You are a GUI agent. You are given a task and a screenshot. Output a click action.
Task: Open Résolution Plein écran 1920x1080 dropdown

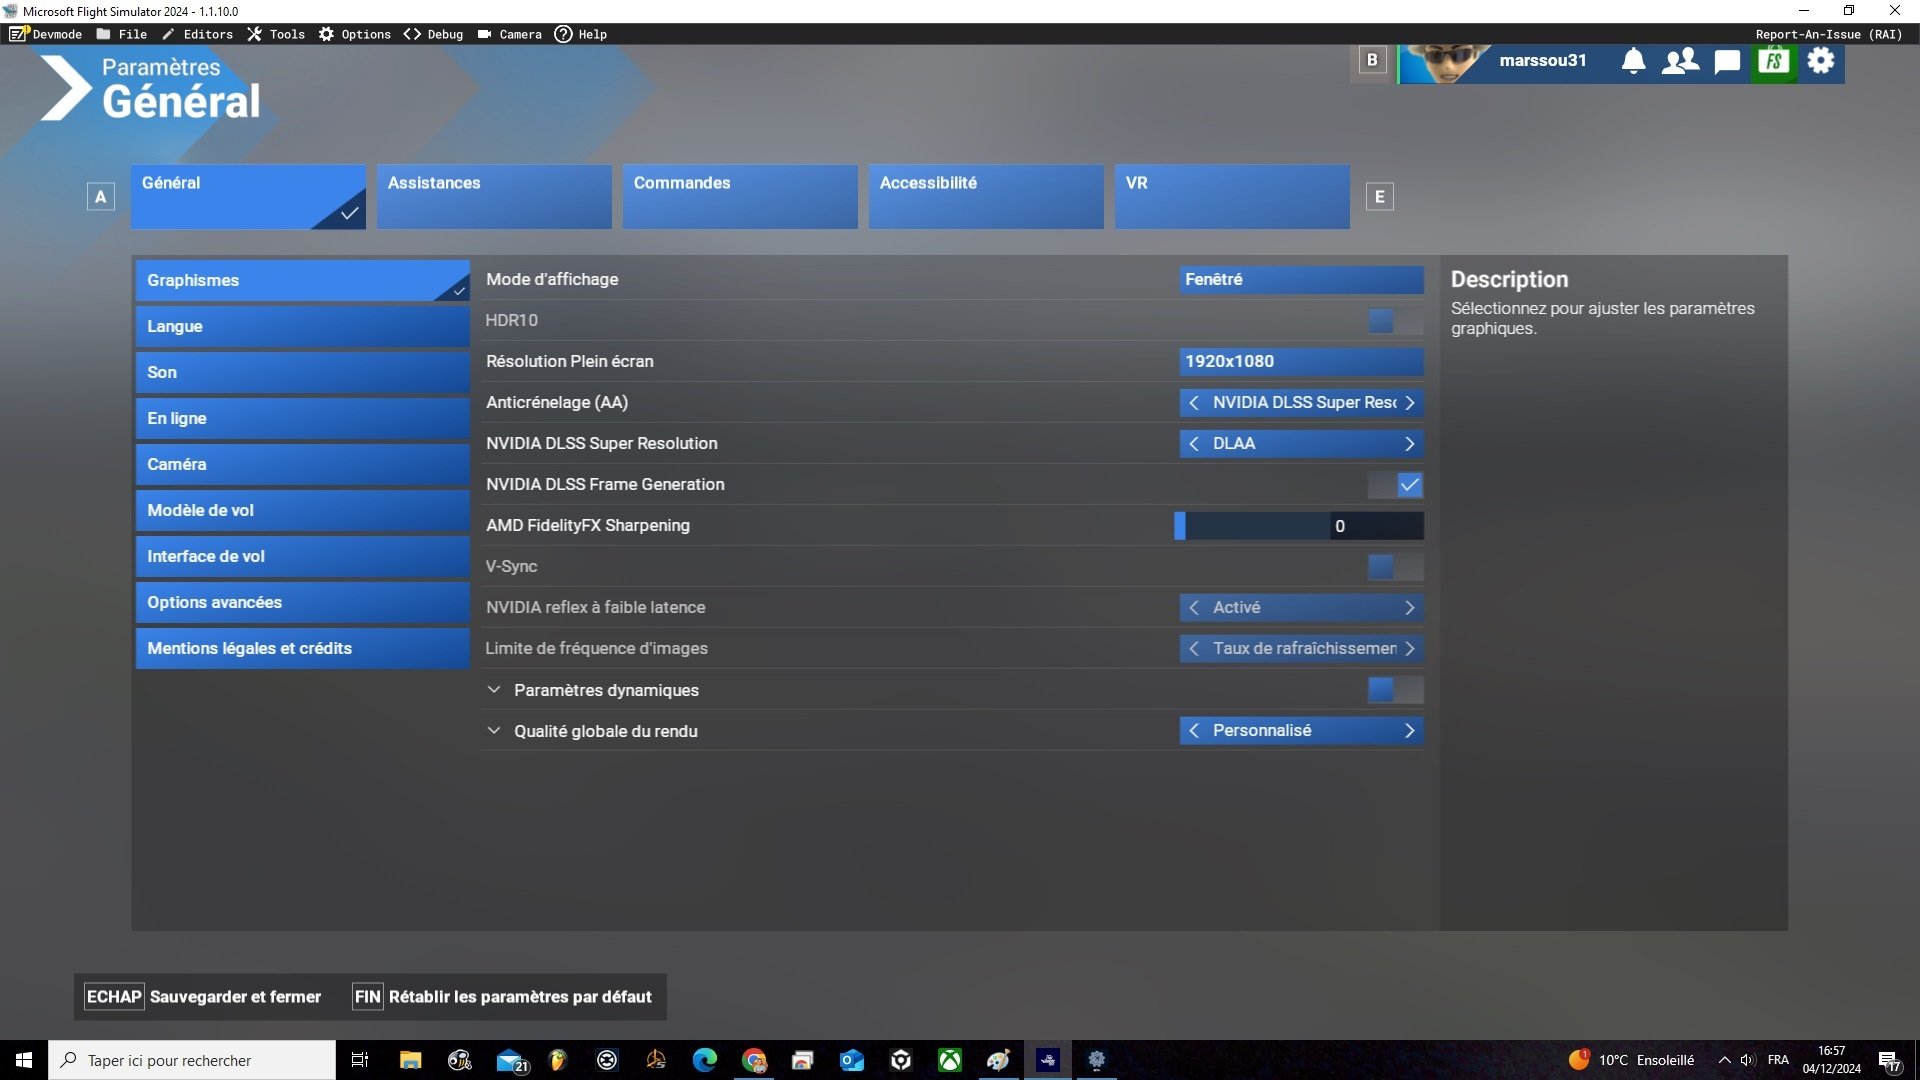pyautogui.click(x=1301, y=362)
